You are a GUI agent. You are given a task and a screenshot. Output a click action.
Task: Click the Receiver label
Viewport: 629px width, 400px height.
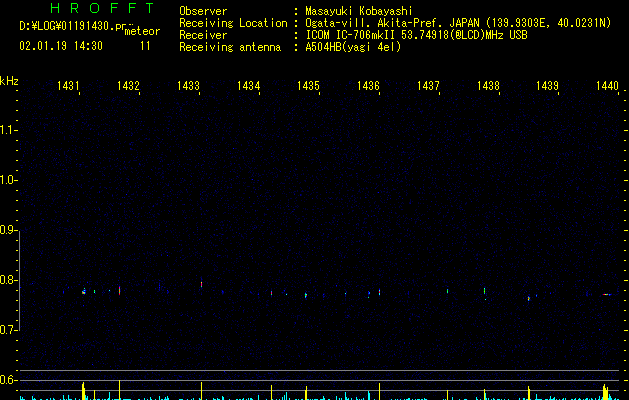[x=203, y=35]
